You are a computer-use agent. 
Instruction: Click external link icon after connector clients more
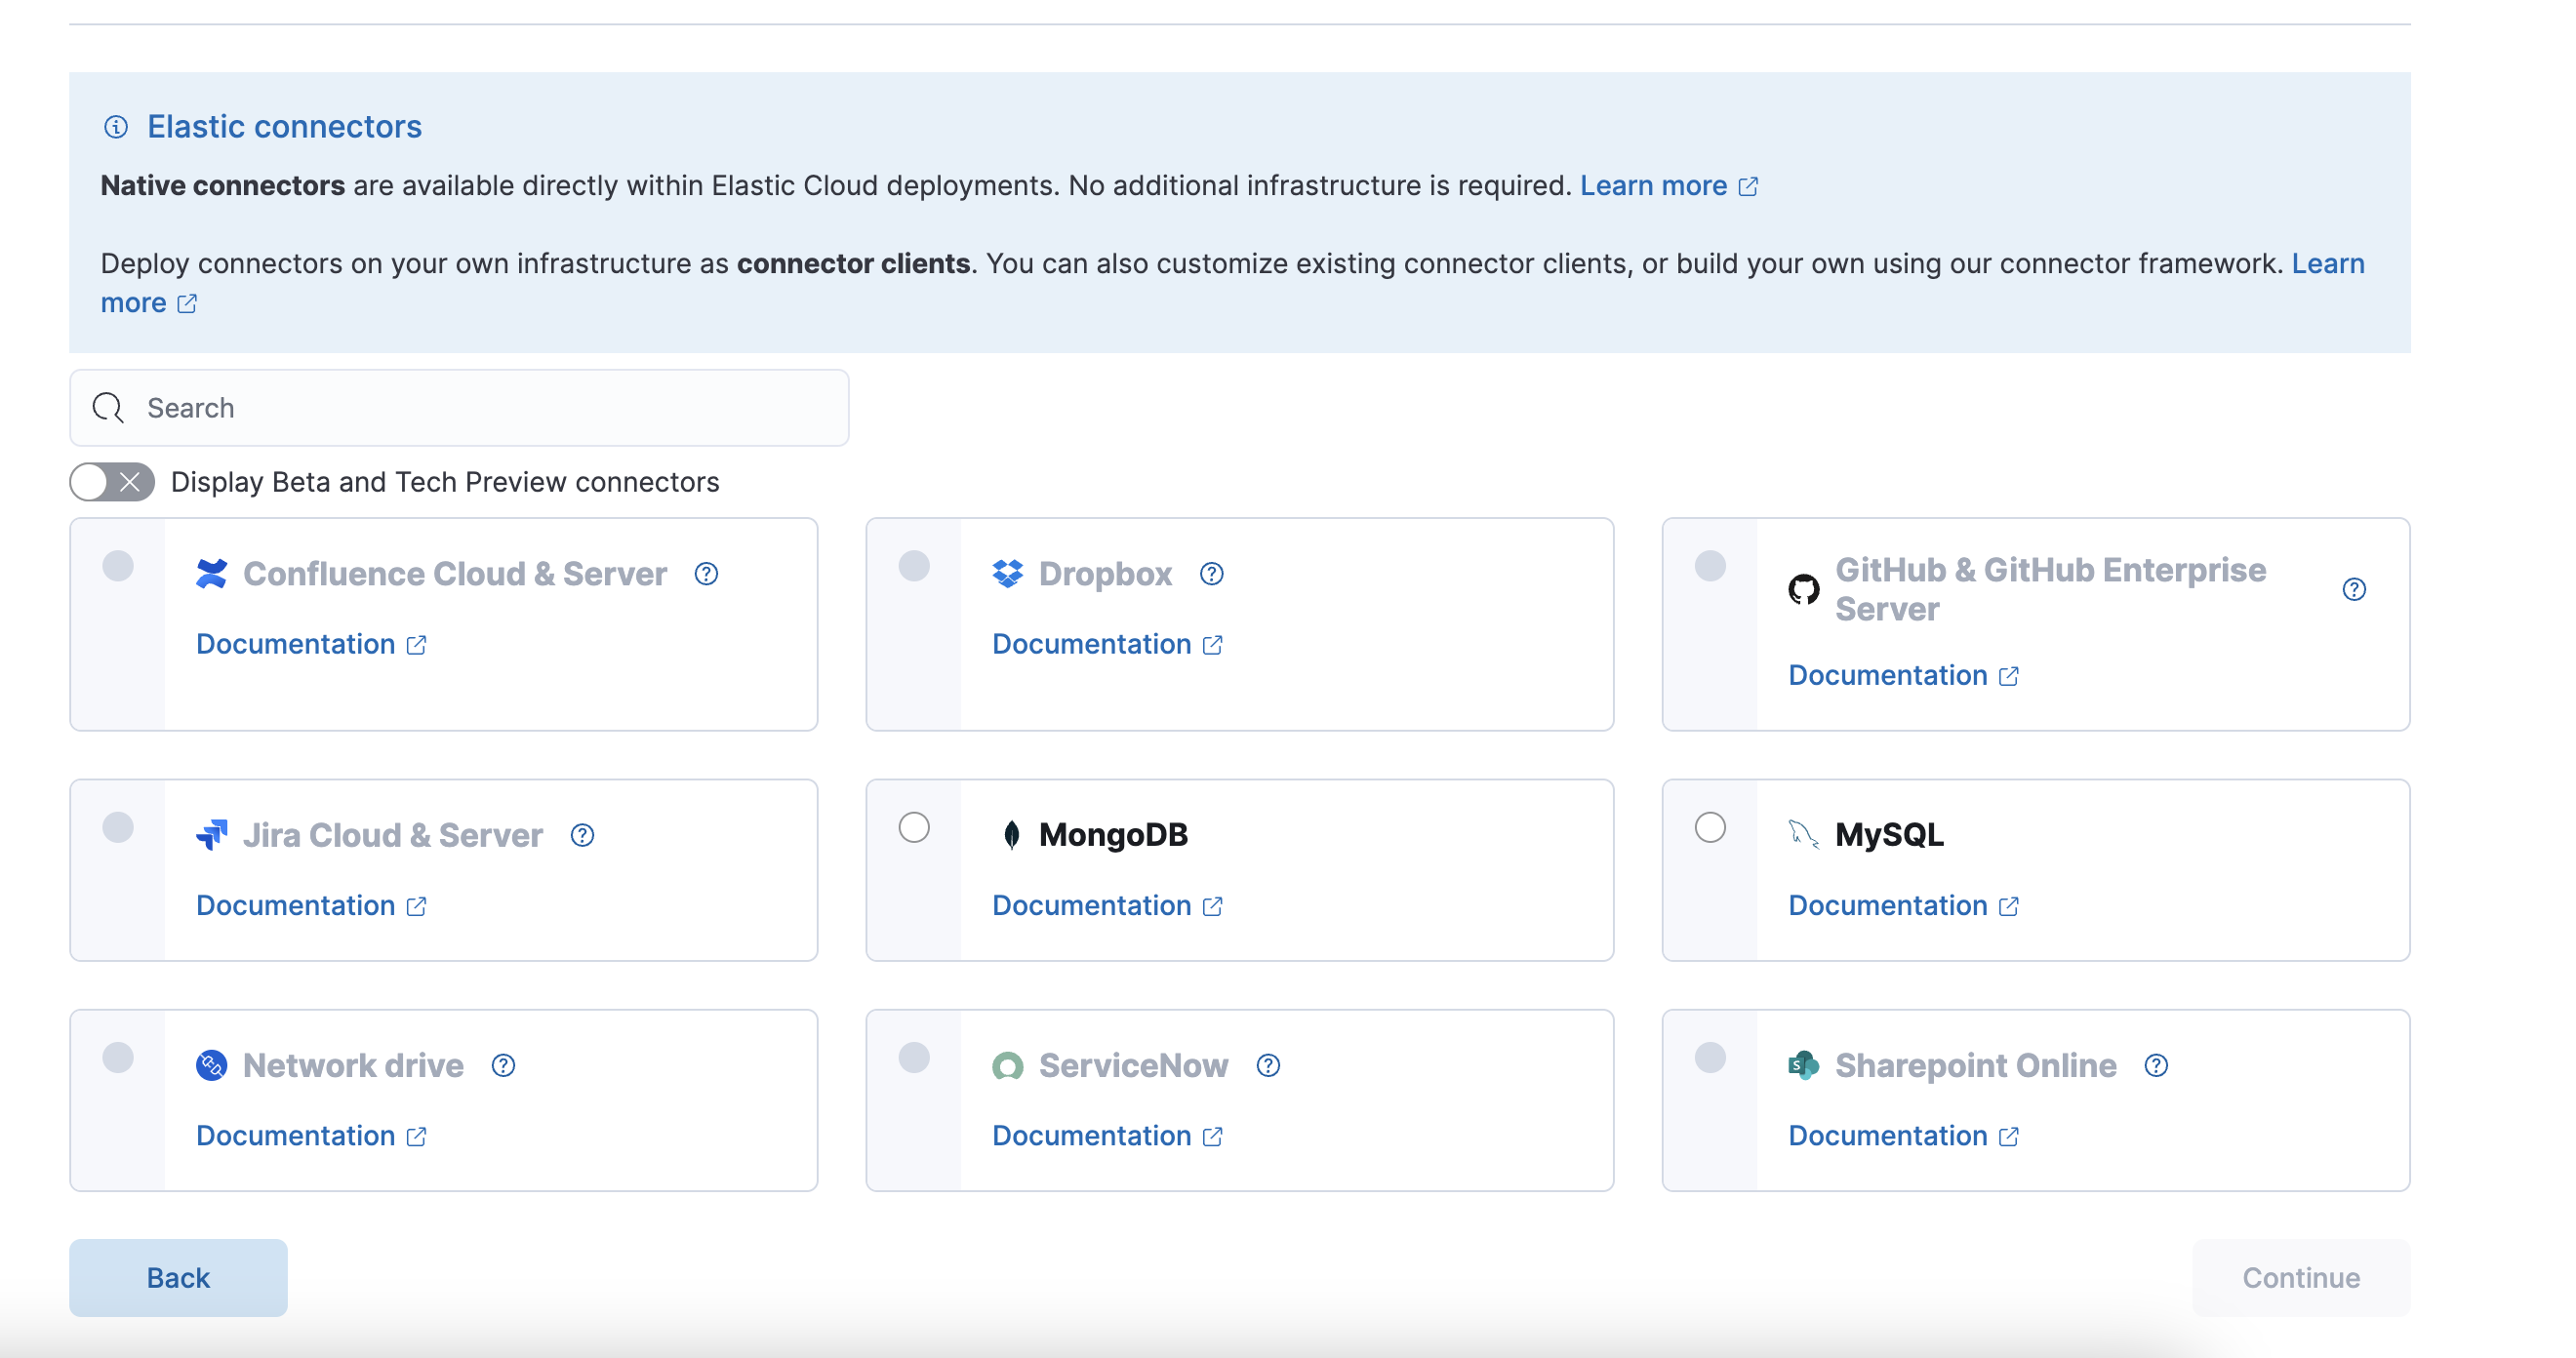click(x=187, y=303)
